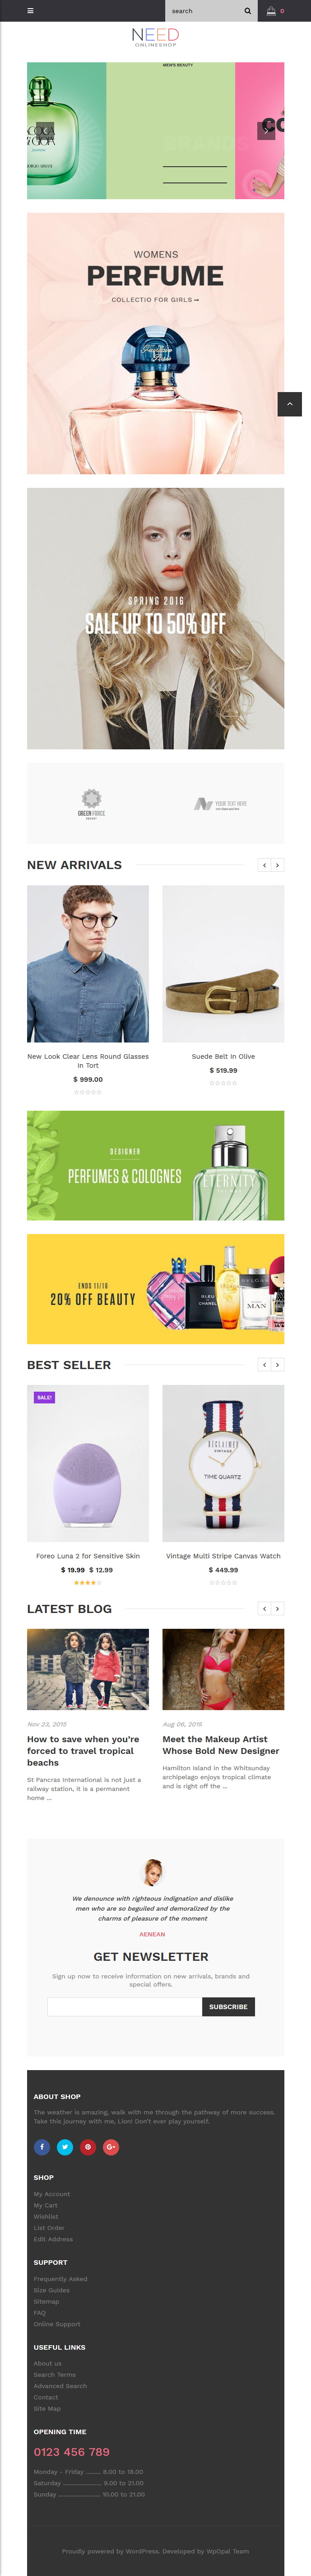Open the shopping cart icon
Viewport: 311px width, 2576px height.
(x=271, y=11)
